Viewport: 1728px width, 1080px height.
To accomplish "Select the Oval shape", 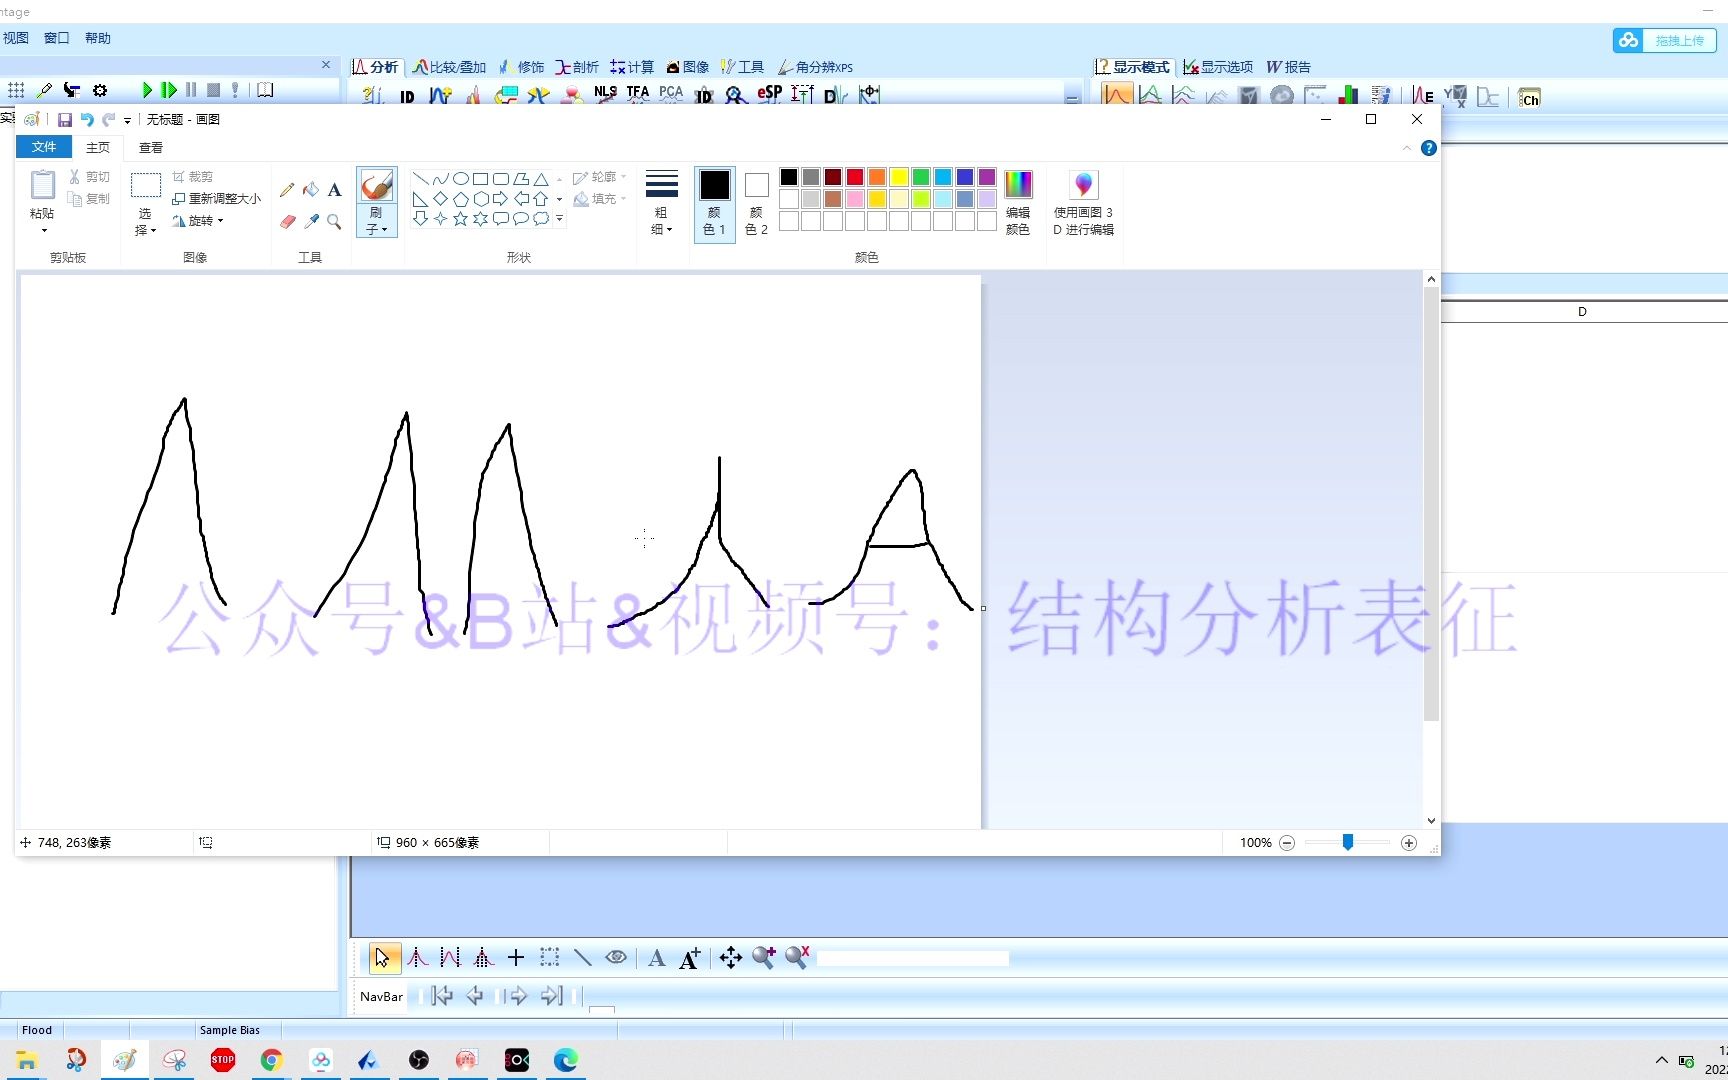I will (x=461, y=179).
